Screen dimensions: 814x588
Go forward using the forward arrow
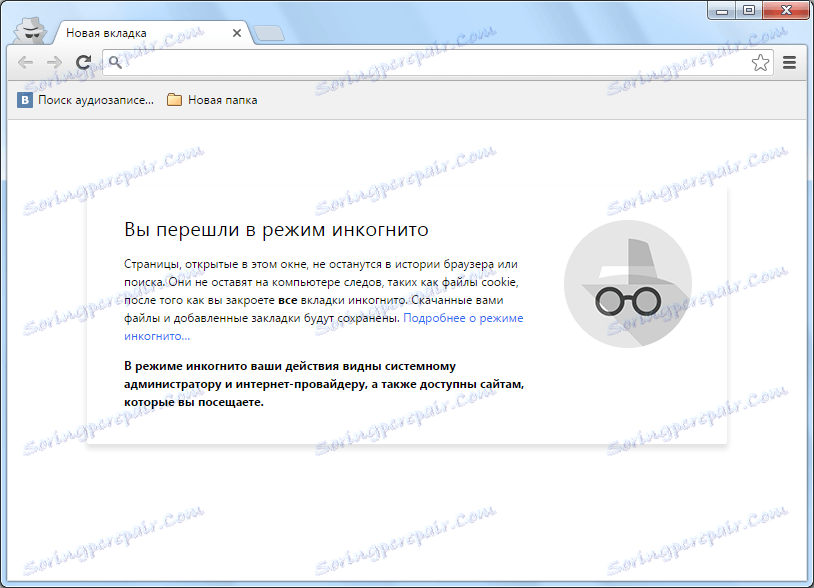click(54, 63)
